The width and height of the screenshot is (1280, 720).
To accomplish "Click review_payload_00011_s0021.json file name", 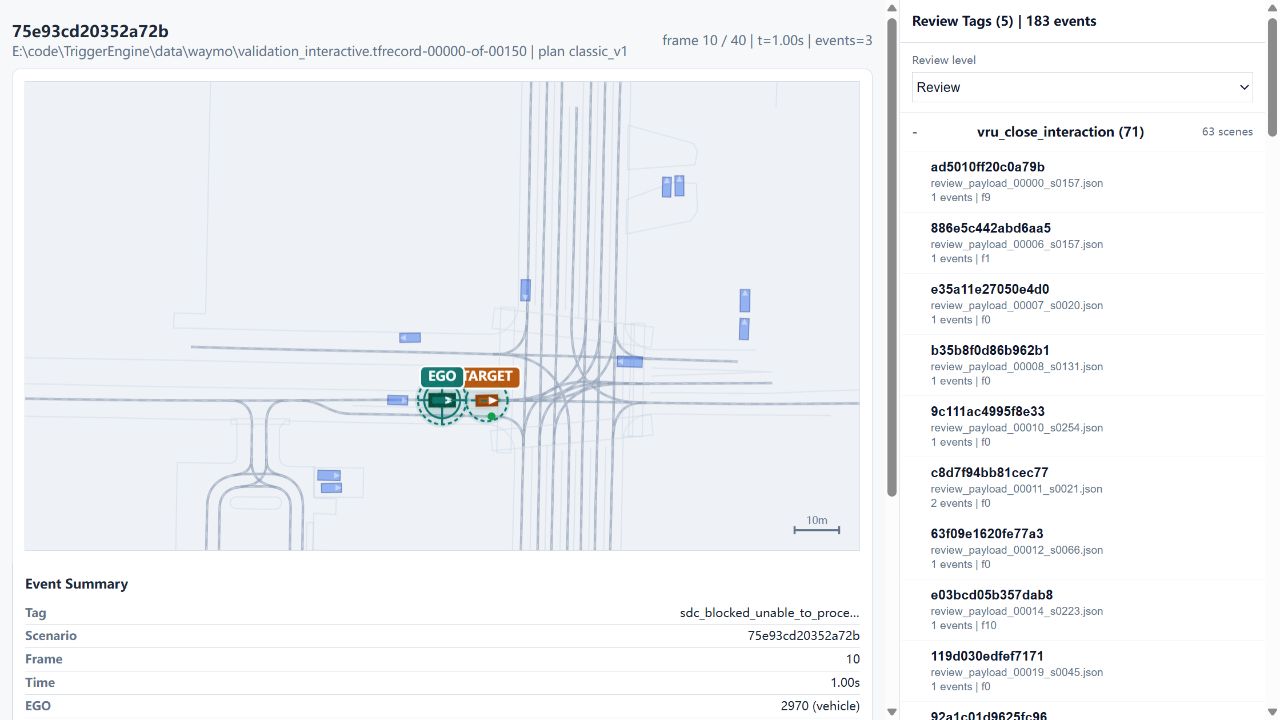I will pyautogui.click(x=1016, y=489).
